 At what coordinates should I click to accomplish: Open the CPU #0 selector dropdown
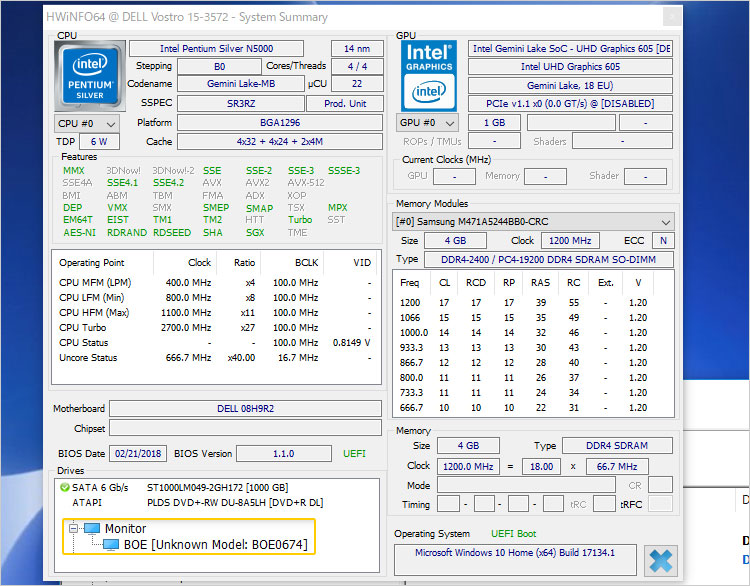tap(86, 123)
